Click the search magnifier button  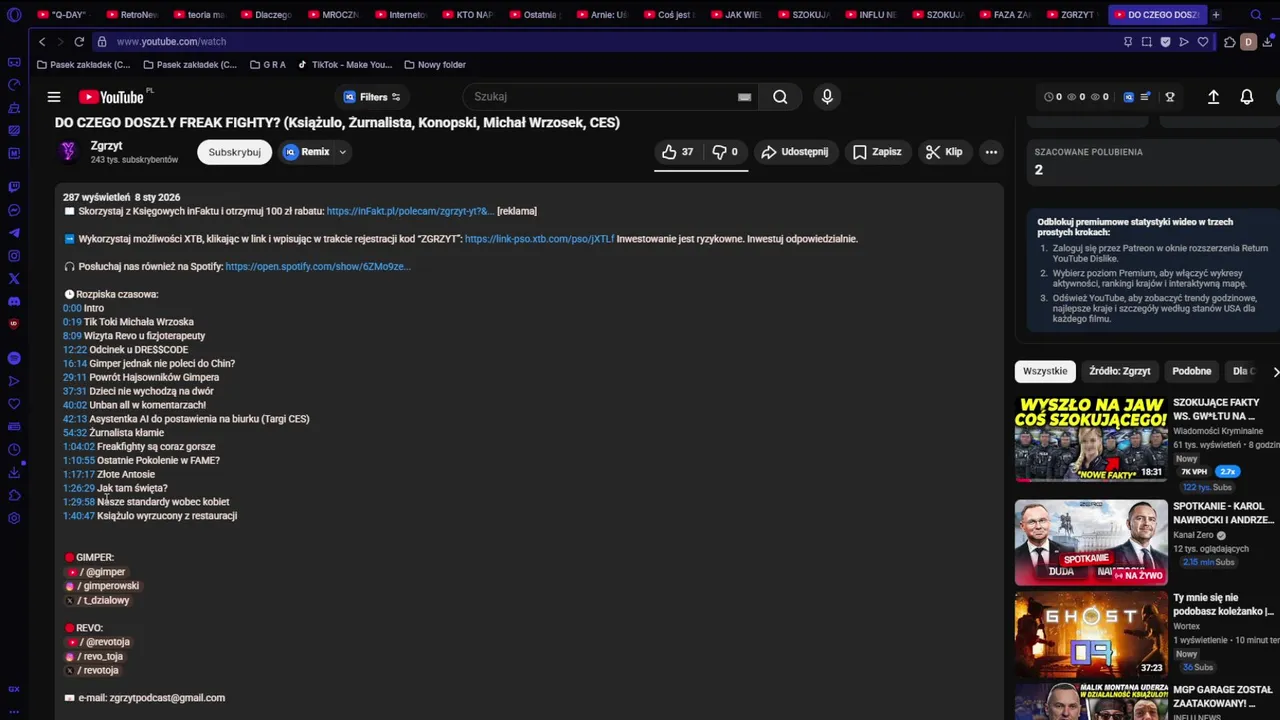(780, 97)
